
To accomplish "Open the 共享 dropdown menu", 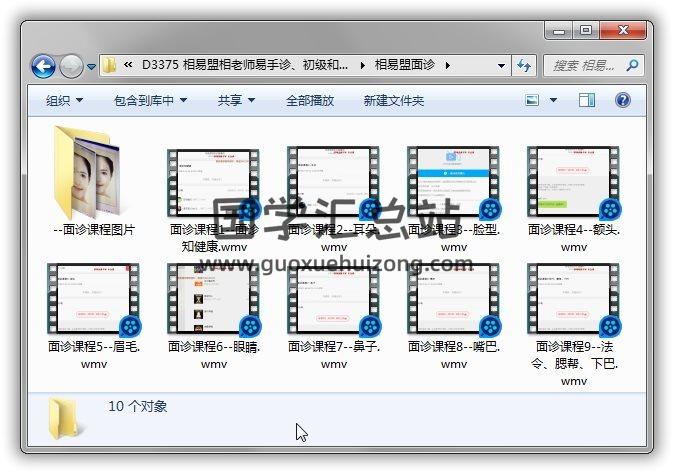I will point(236,101).
